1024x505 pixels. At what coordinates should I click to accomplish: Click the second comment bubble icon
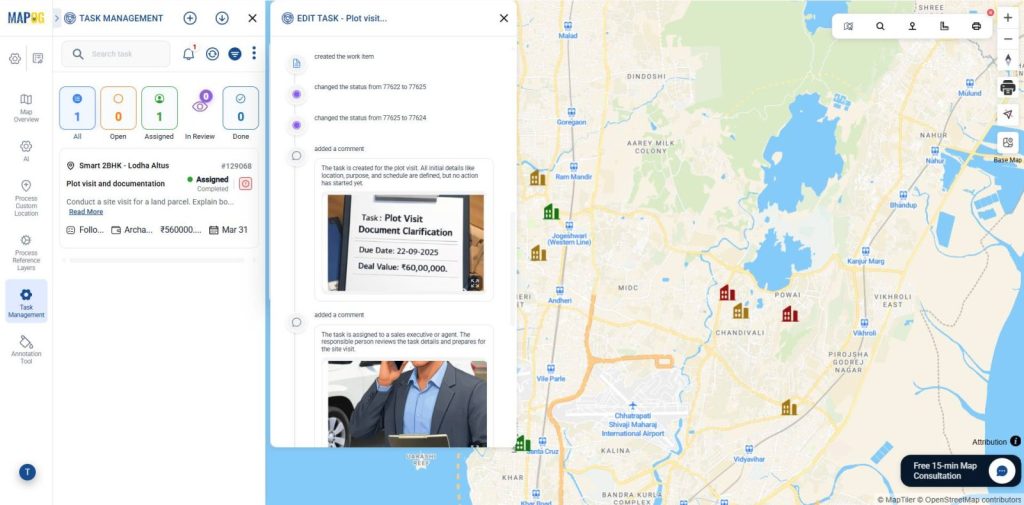(x=296, y=322)
